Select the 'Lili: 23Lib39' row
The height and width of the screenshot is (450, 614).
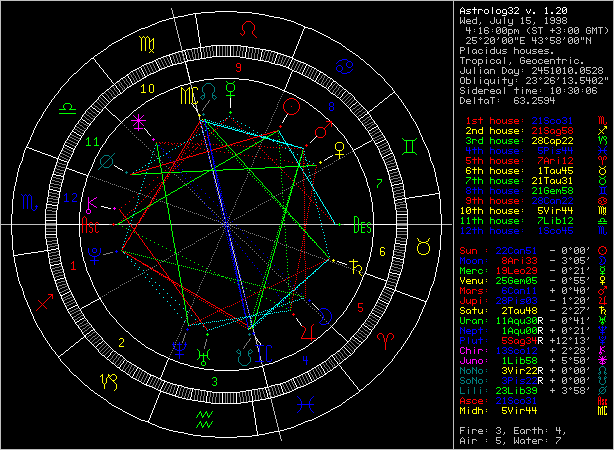(525, 390)
